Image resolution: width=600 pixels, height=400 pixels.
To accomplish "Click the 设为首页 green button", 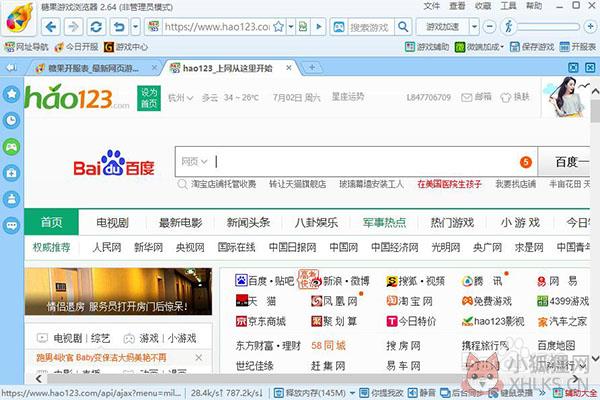I will pos(149,98).
